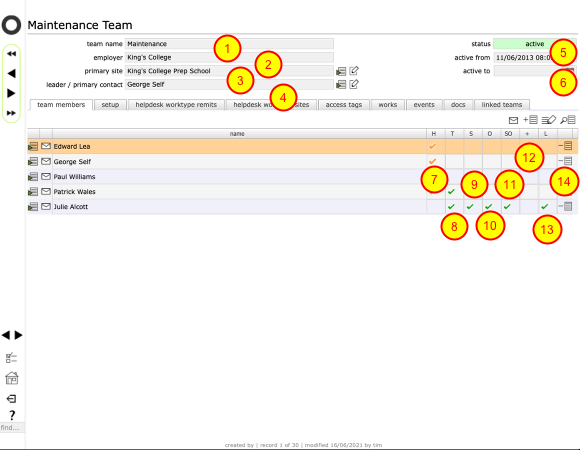Navigate back with the lower-left black arrow
Viewport: 580px width, 450px height.
(6, 335)
